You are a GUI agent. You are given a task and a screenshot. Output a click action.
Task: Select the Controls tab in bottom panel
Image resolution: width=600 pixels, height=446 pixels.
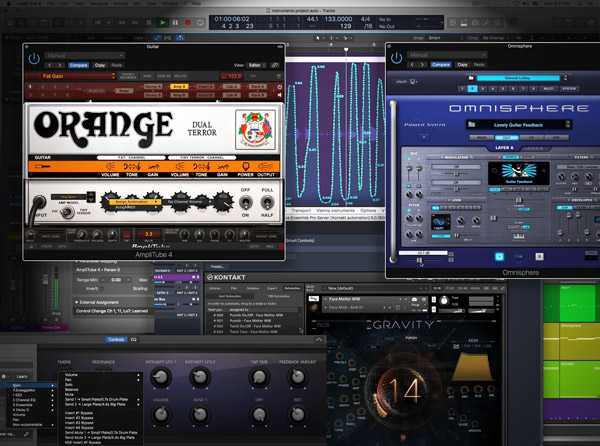(116, 340)
